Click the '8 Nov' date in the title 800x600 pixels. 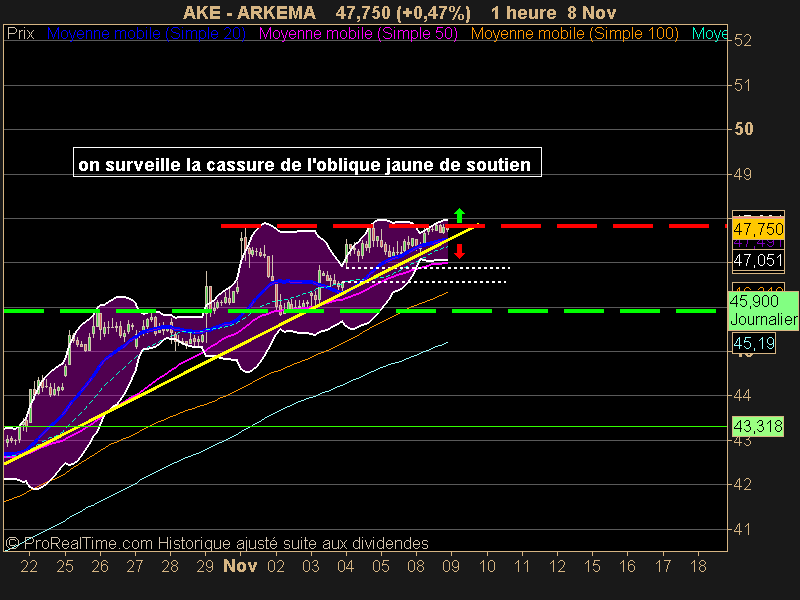click(x=592, y=13)
